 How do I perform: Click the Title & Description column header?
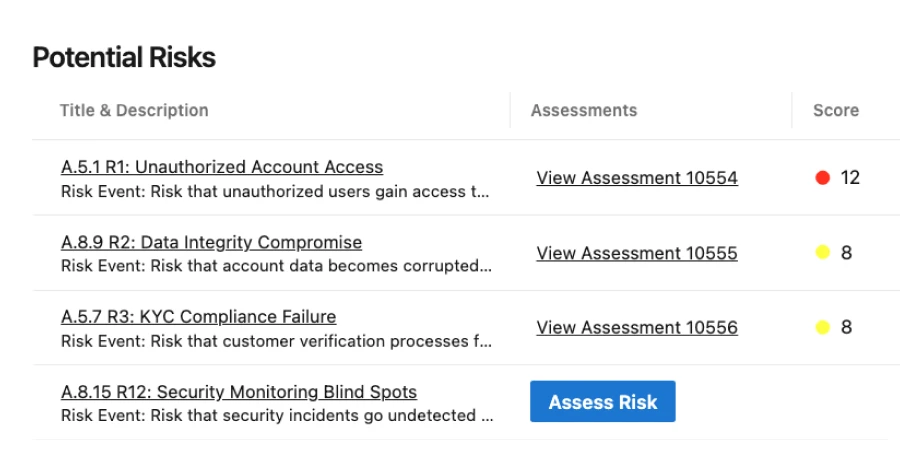(x=134, y=110)
